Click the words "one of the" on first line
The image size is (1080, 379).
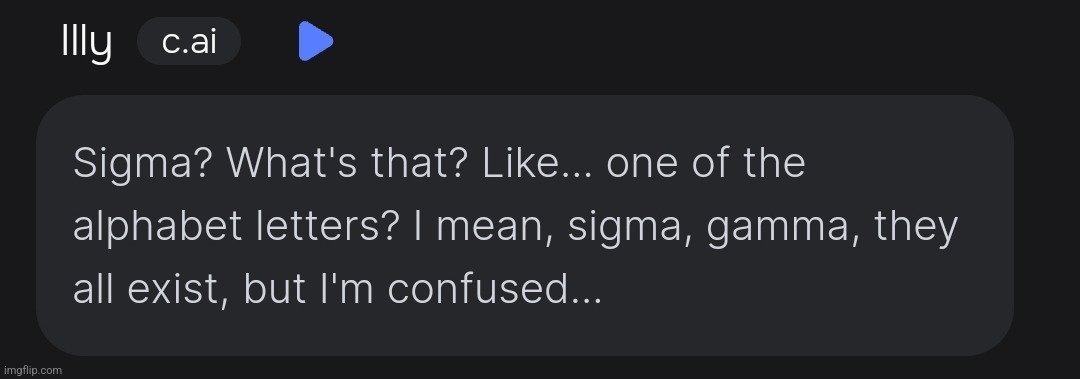tap(705, 163)
